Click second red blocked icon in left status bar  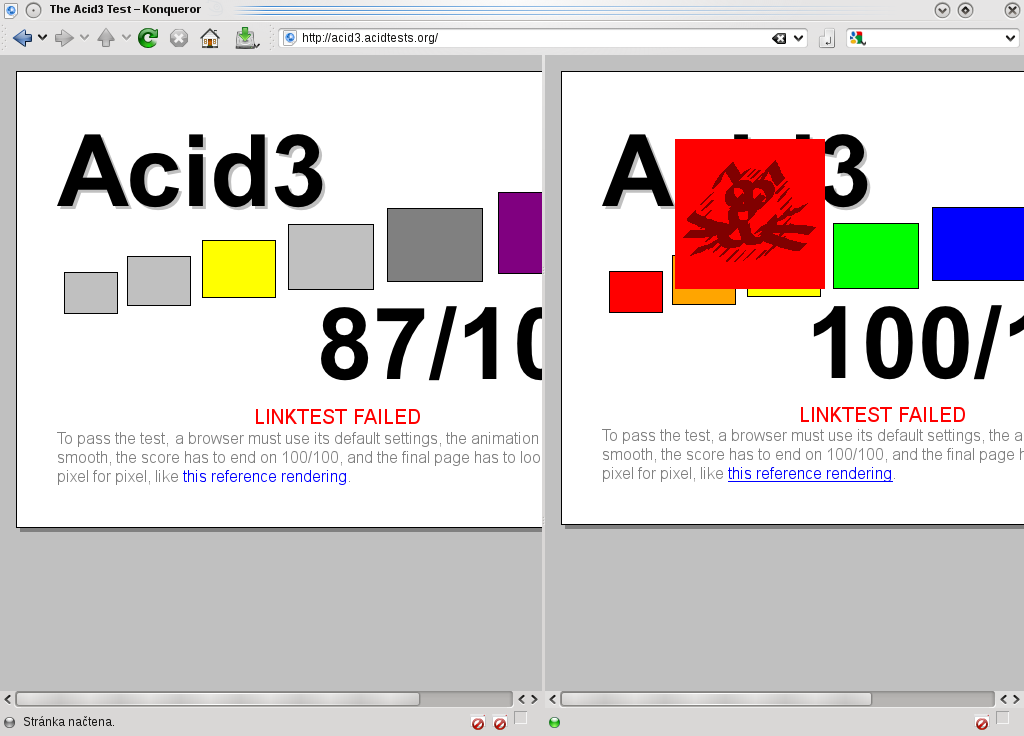[500, 724]
